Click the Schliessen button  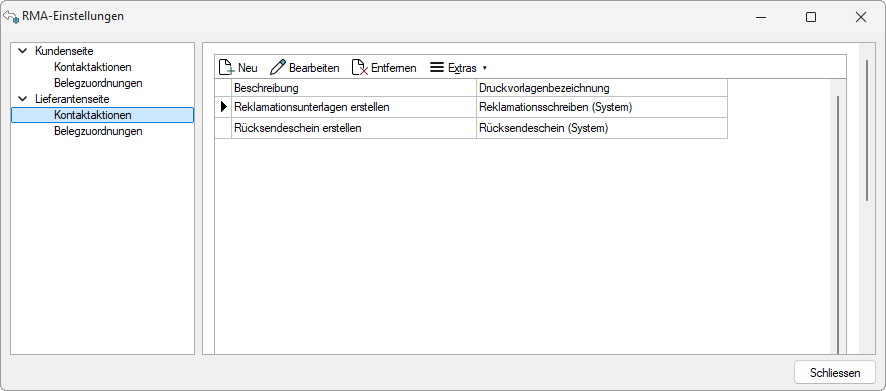click(835, 373)
